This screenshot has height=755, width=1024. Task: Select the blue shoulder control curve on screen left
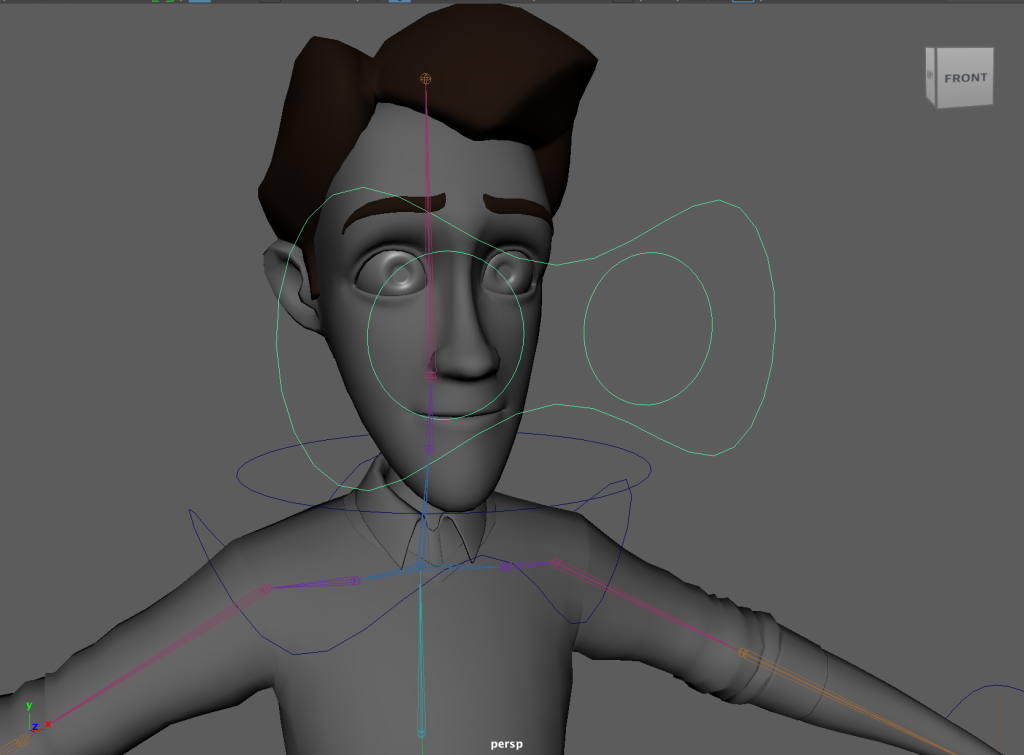tap(192, 520)
